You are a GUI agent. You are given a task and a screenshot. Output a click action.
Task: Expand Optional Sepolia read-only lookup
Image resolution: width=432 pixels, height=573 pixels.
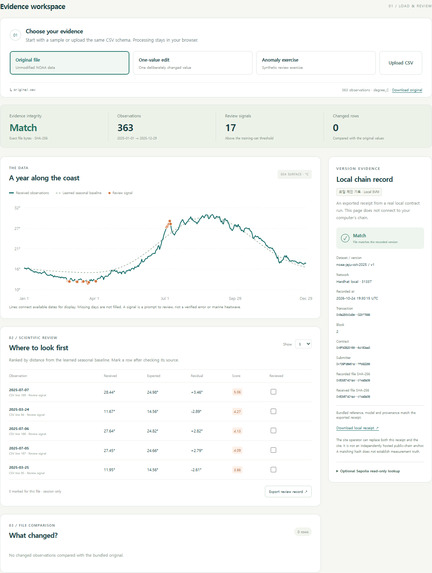pyautogui.click(x=368, y=471)
